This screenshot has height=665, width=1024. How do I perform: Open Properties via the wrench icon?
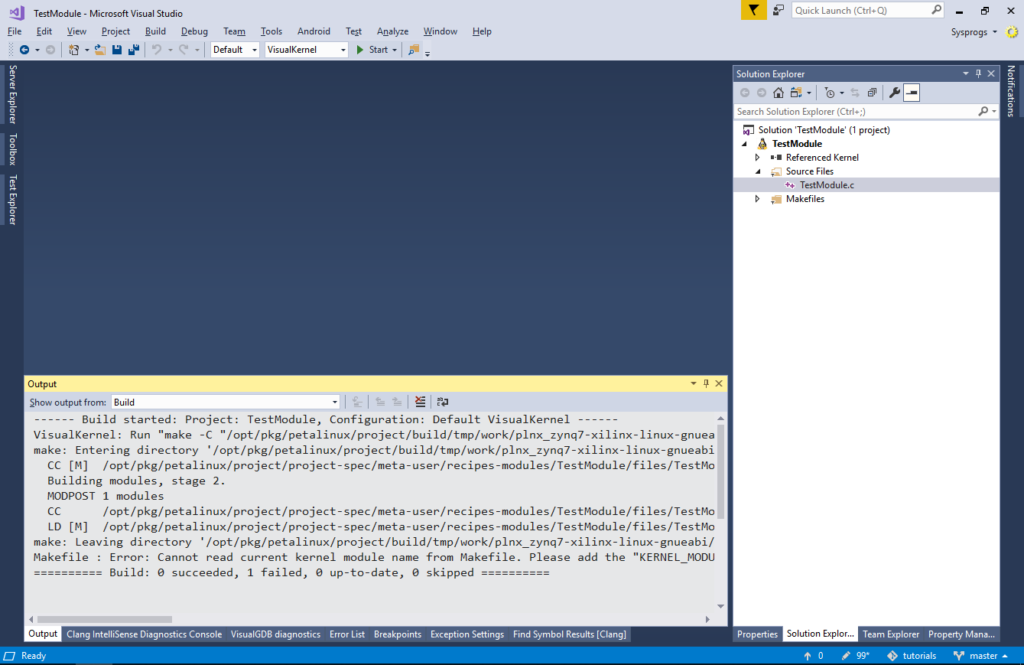[895, 93]
